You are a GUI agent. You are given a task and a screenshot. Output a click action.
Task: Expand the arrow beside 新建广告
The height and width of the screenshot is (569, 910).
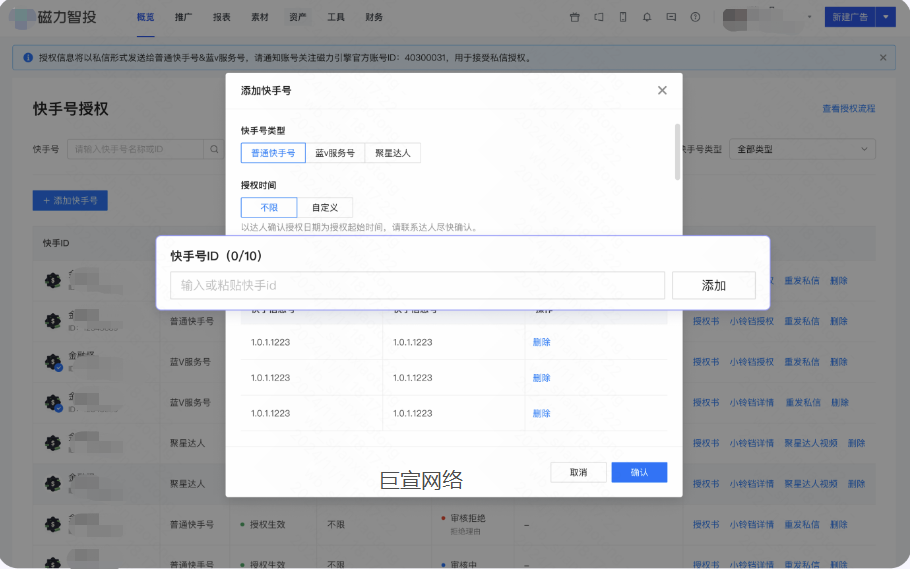[886, 17]
